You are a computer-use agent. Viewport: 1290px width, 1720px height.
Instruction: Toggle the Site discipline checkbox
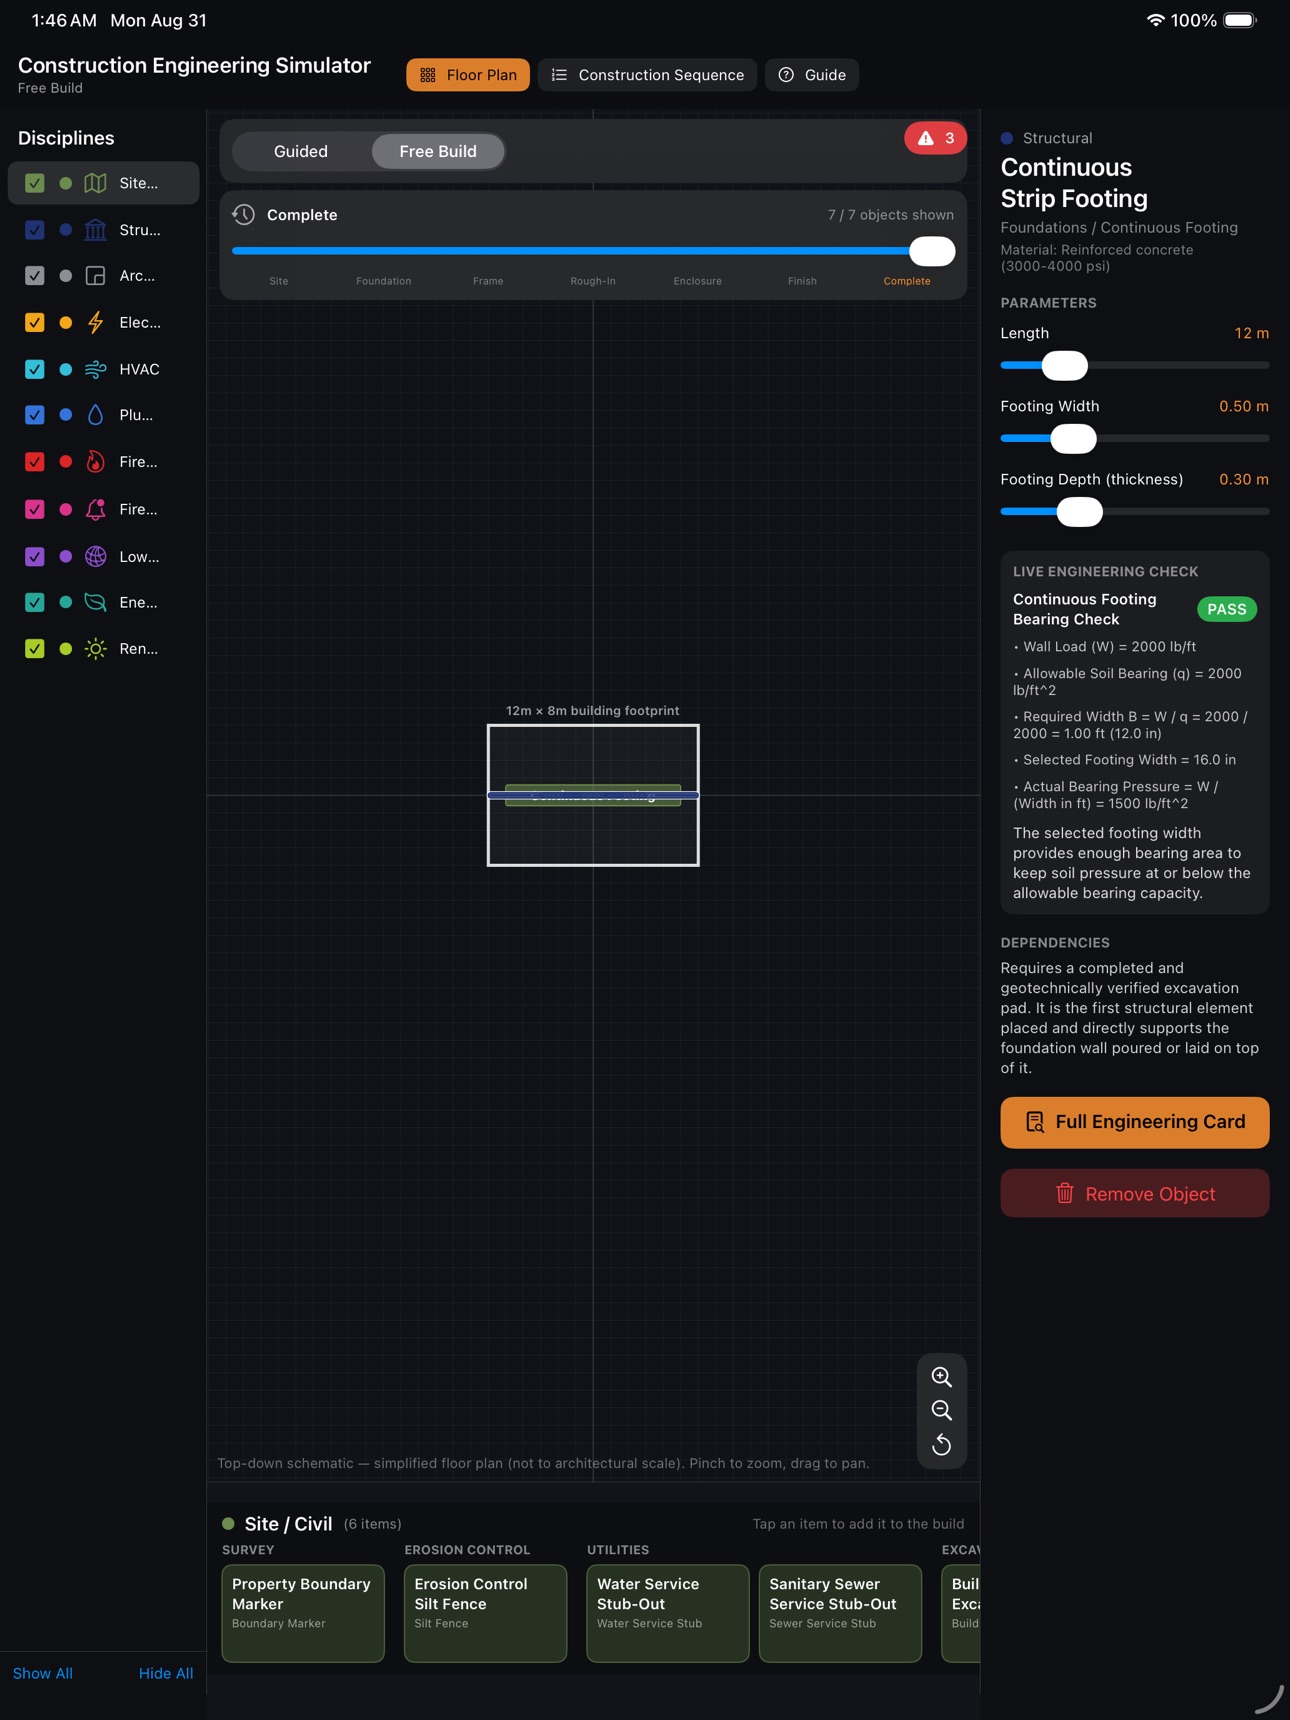[34, 183]
